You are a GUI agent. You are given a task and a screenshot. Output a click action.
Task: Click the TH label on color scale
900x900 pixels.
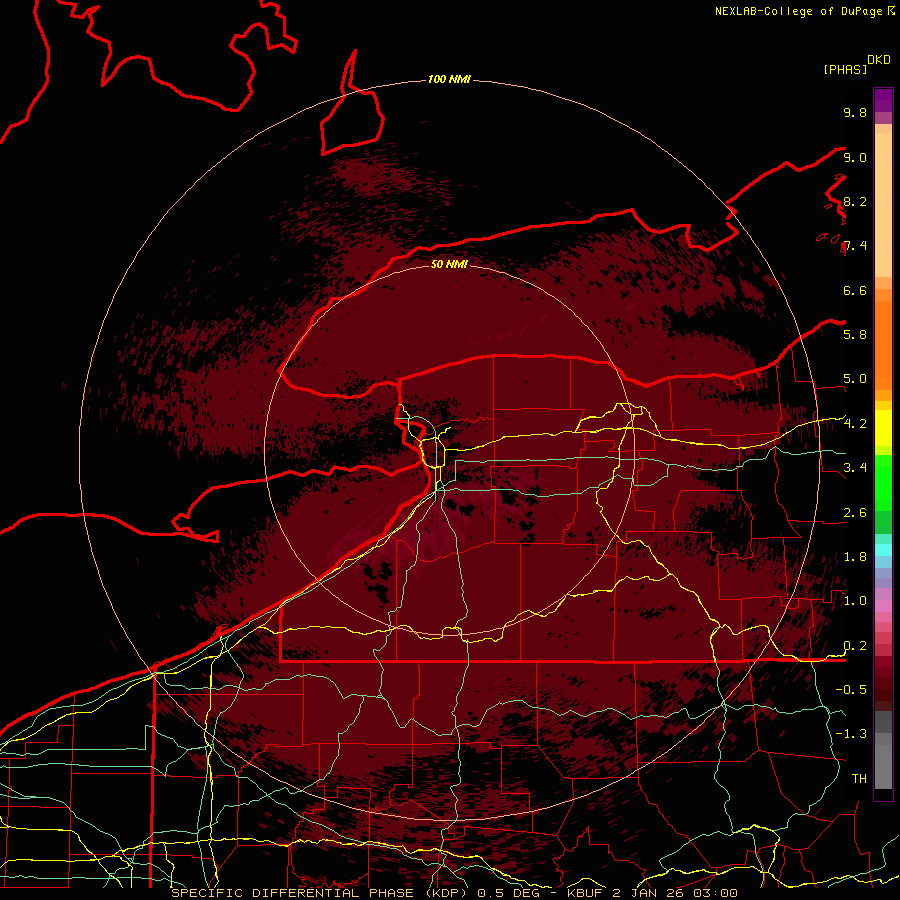click(859, 778)
